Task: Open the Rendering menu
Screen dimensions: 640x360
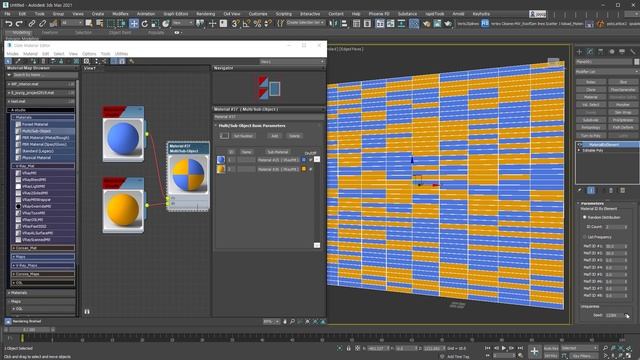Action: [x=205, y=13]
